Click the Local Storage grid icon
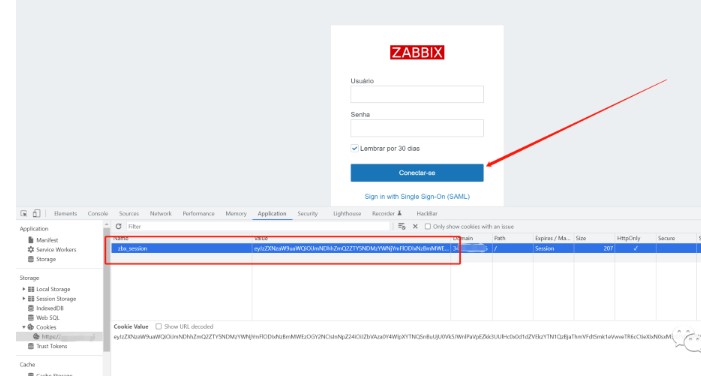This screenshot has width=701, height=379. [31, 289]
